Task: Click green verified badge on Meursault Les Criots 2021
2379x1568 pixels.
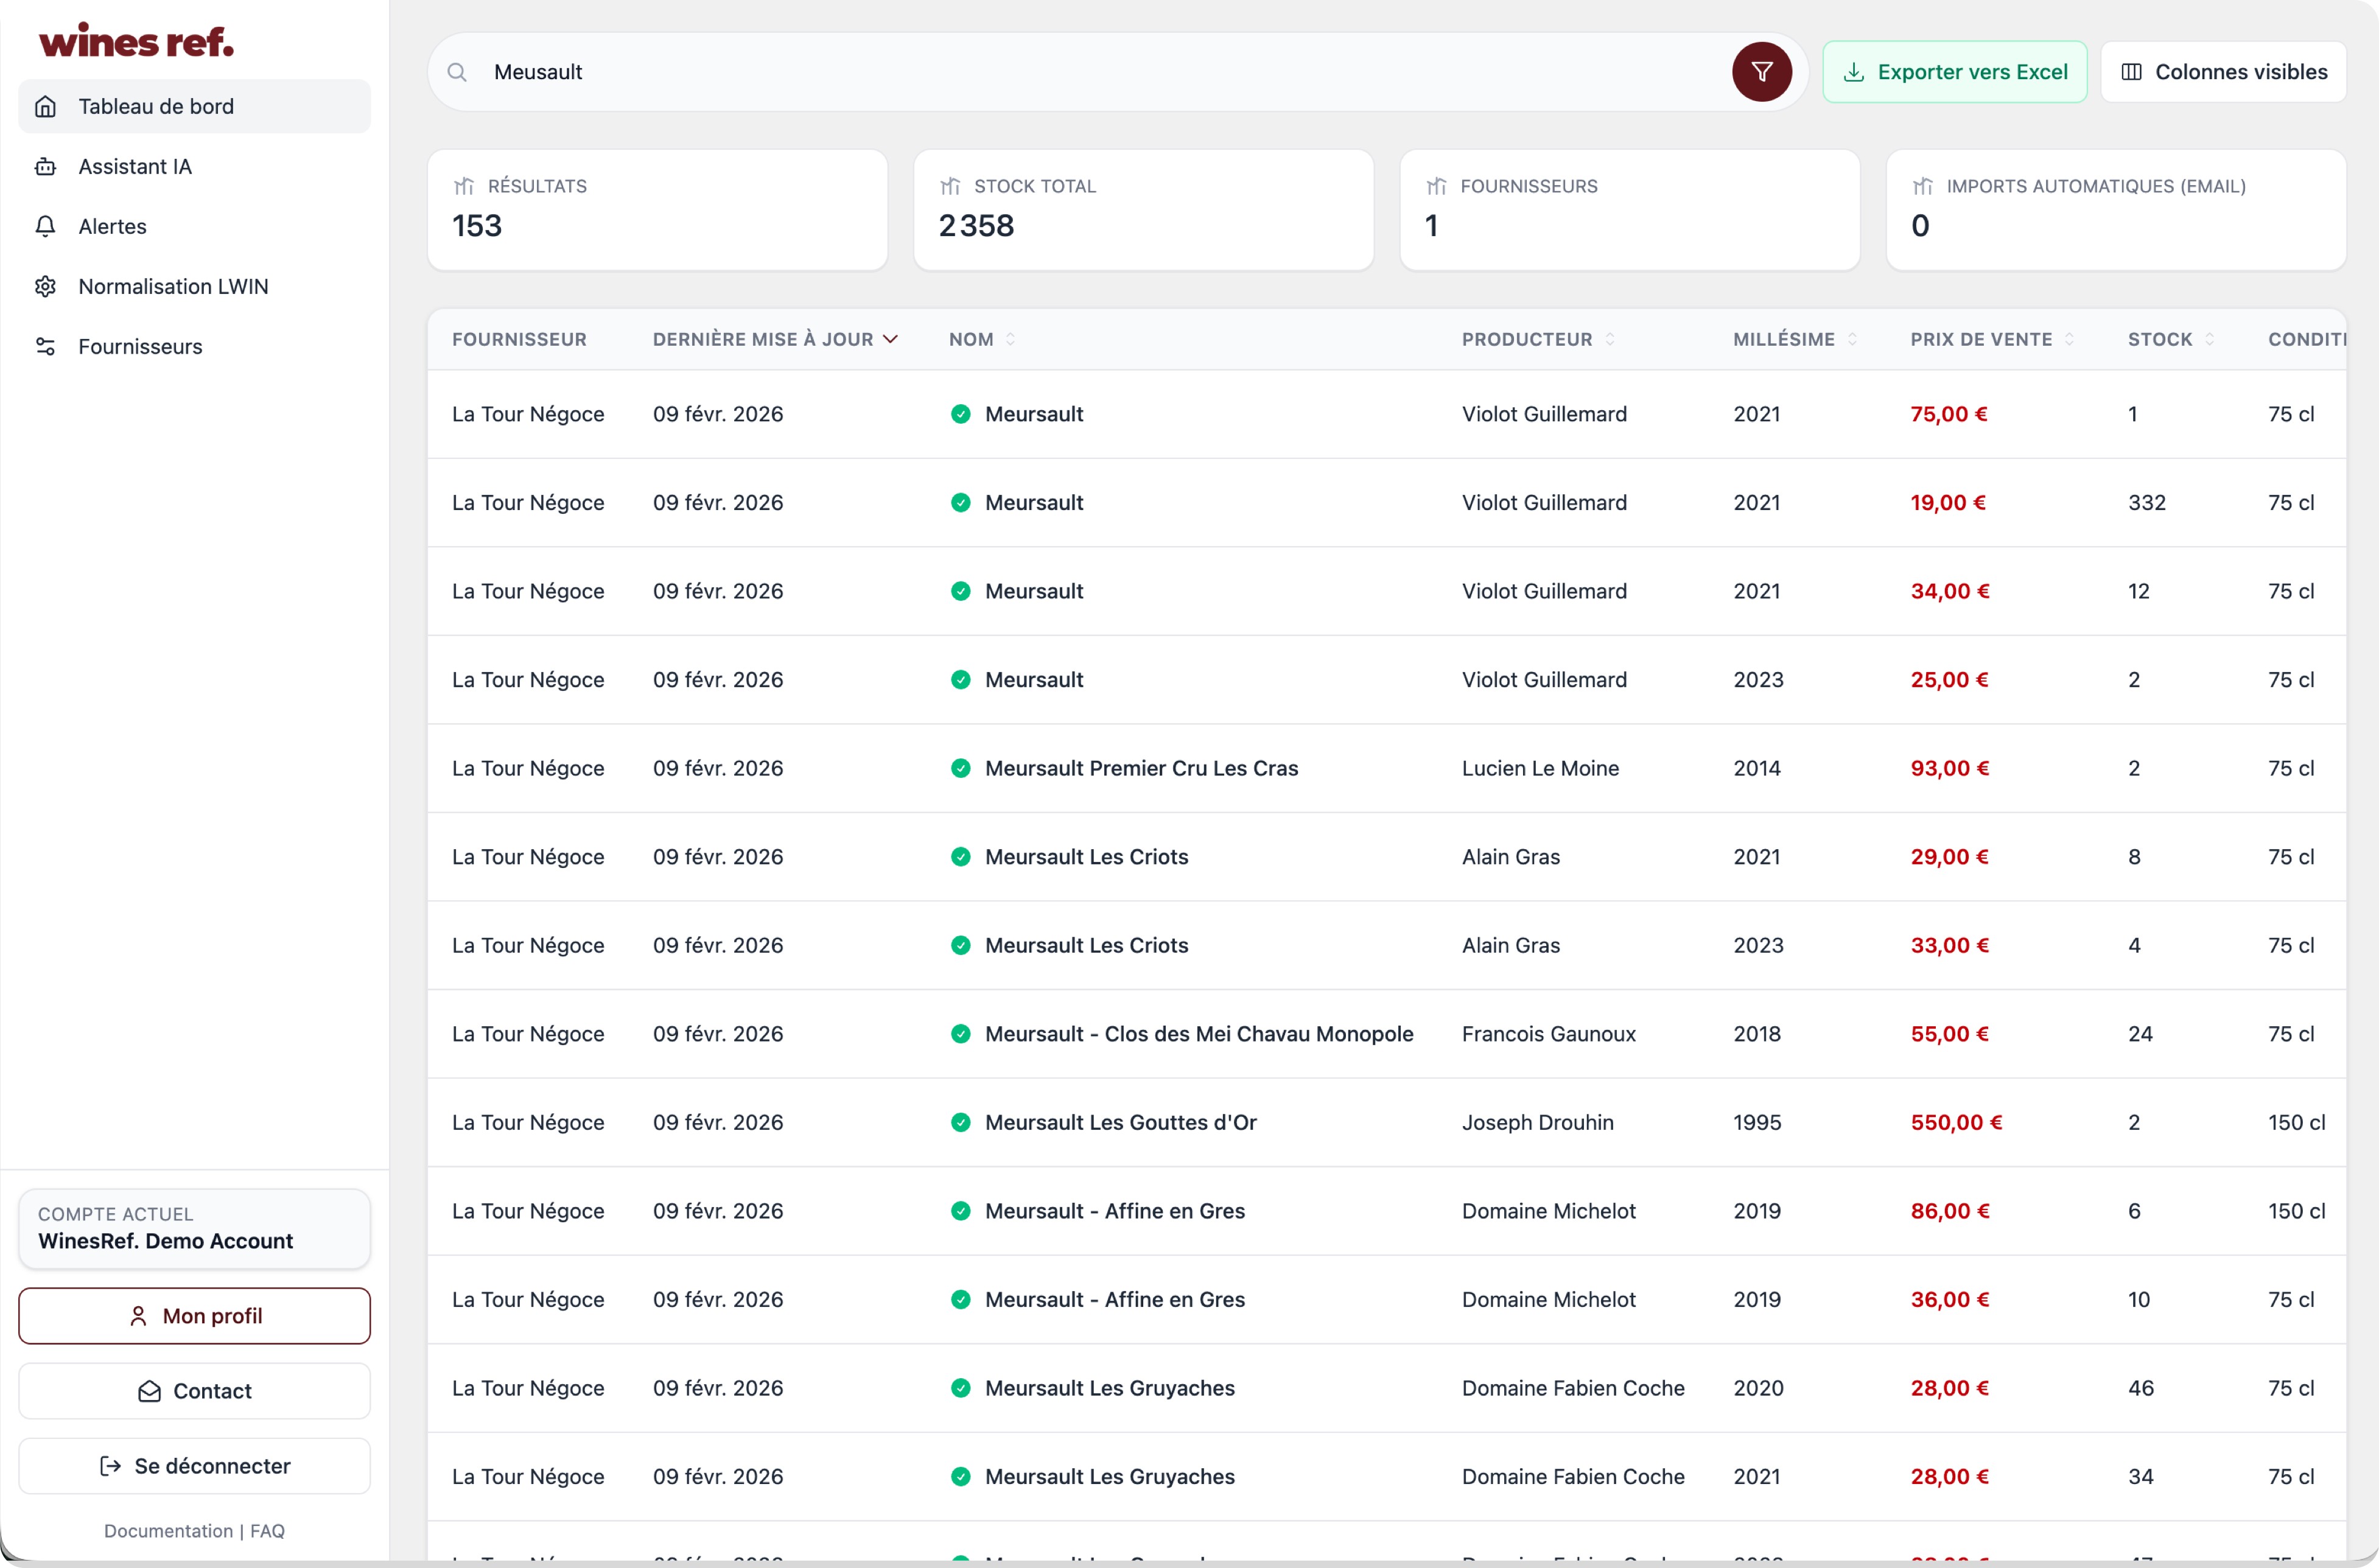Action: (x=960, y=857)
